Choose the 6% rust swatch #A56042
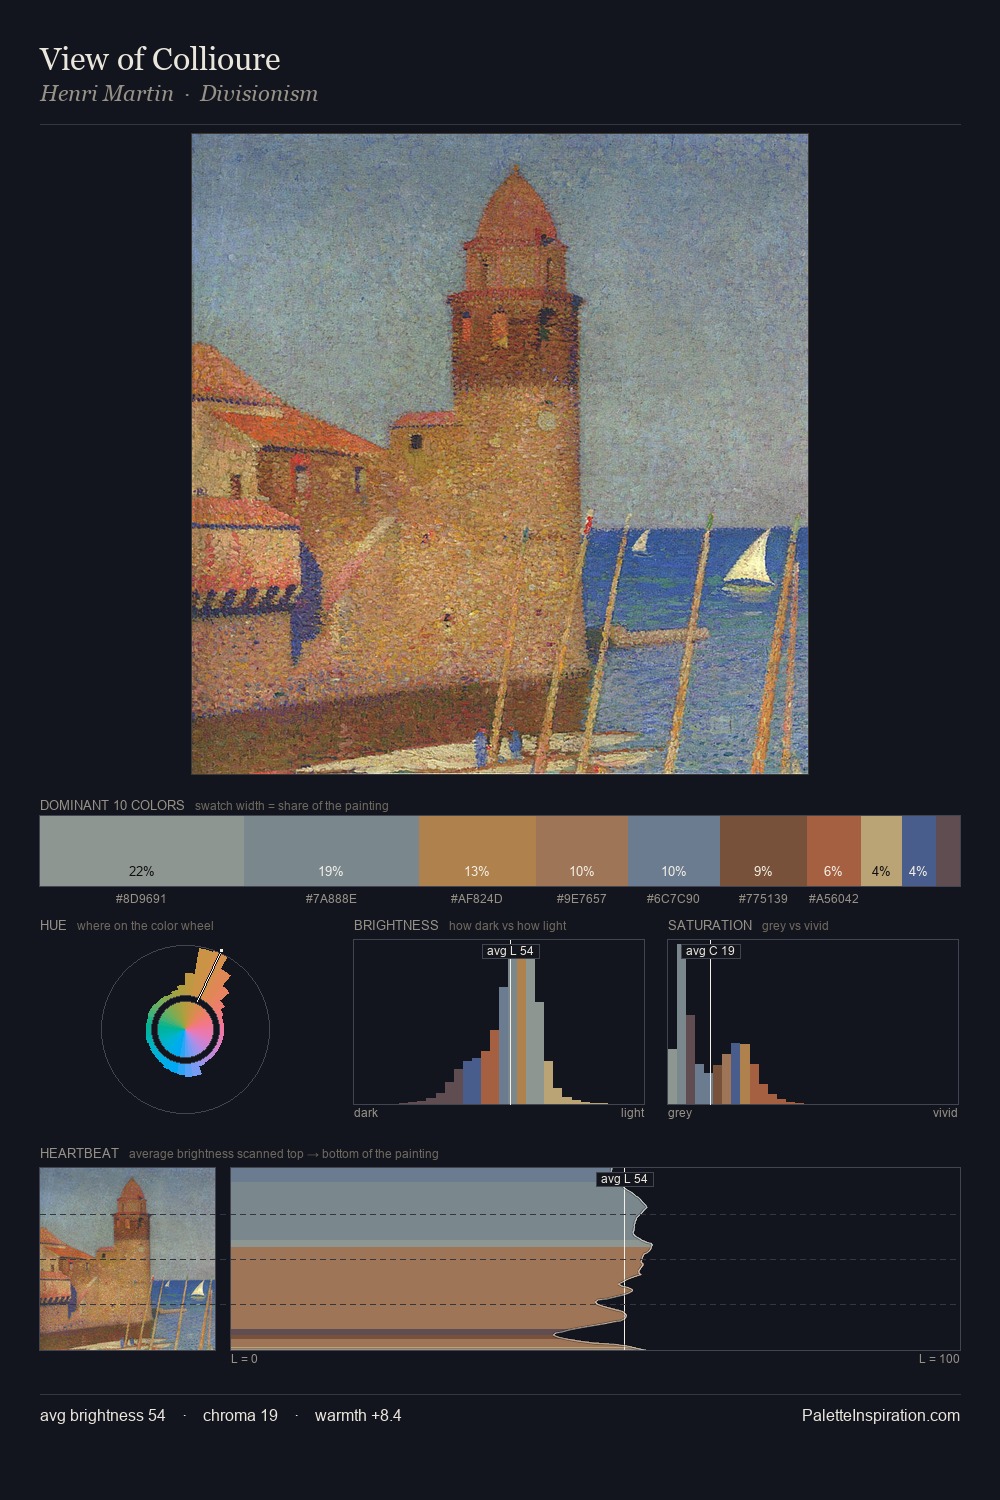Screen dimensions: 1000x1500 833,851
